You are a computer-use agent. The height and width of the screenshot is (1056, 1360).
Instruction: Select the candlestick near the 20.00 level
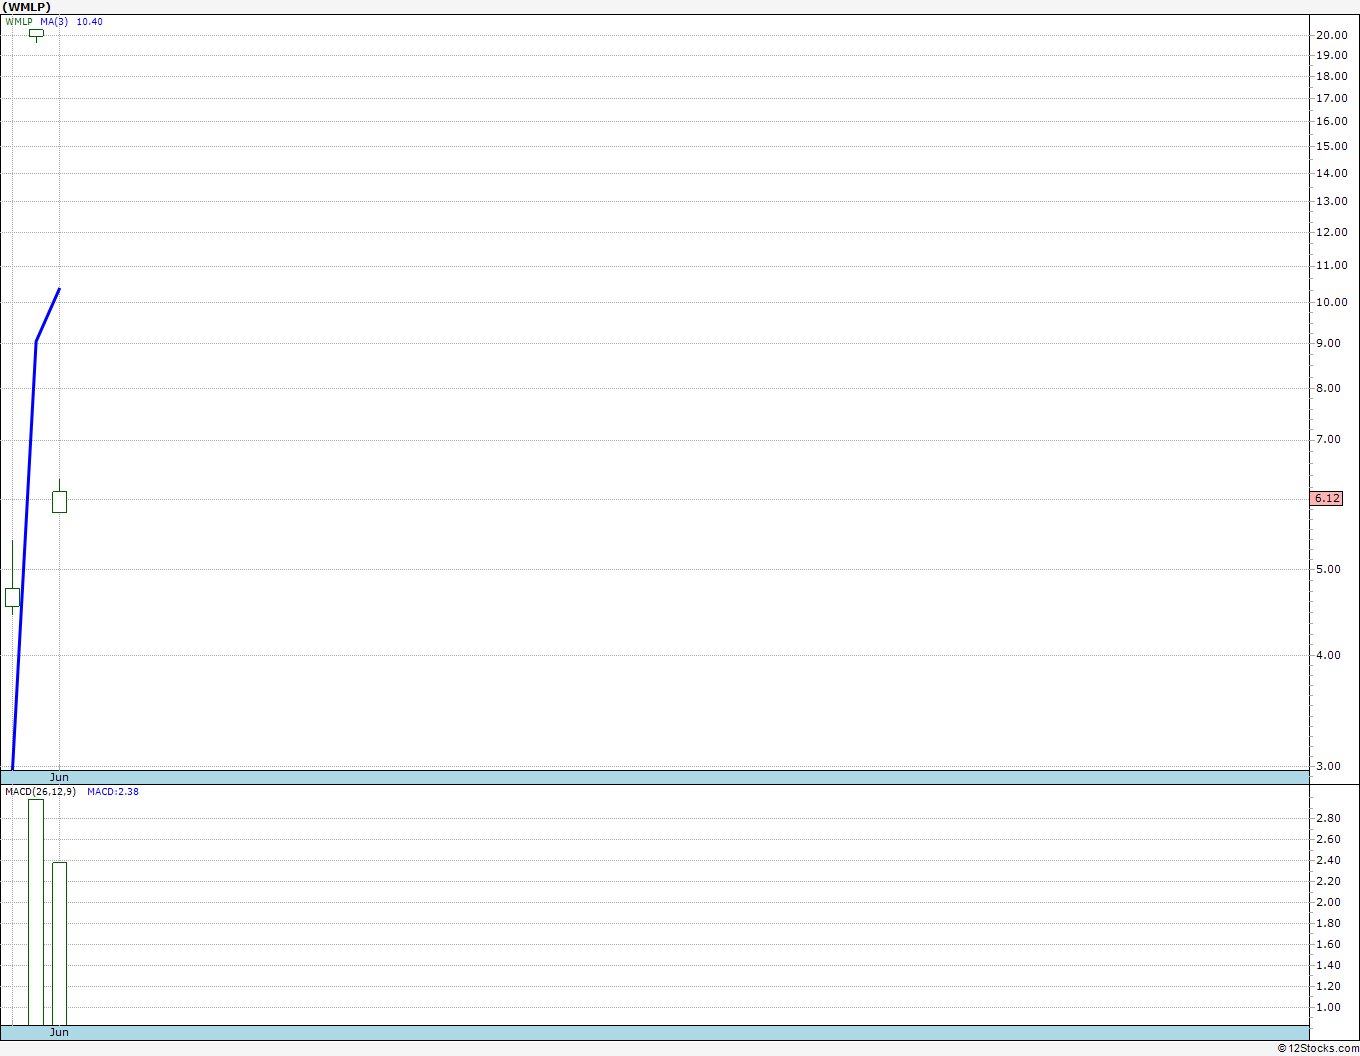[36, 34]
